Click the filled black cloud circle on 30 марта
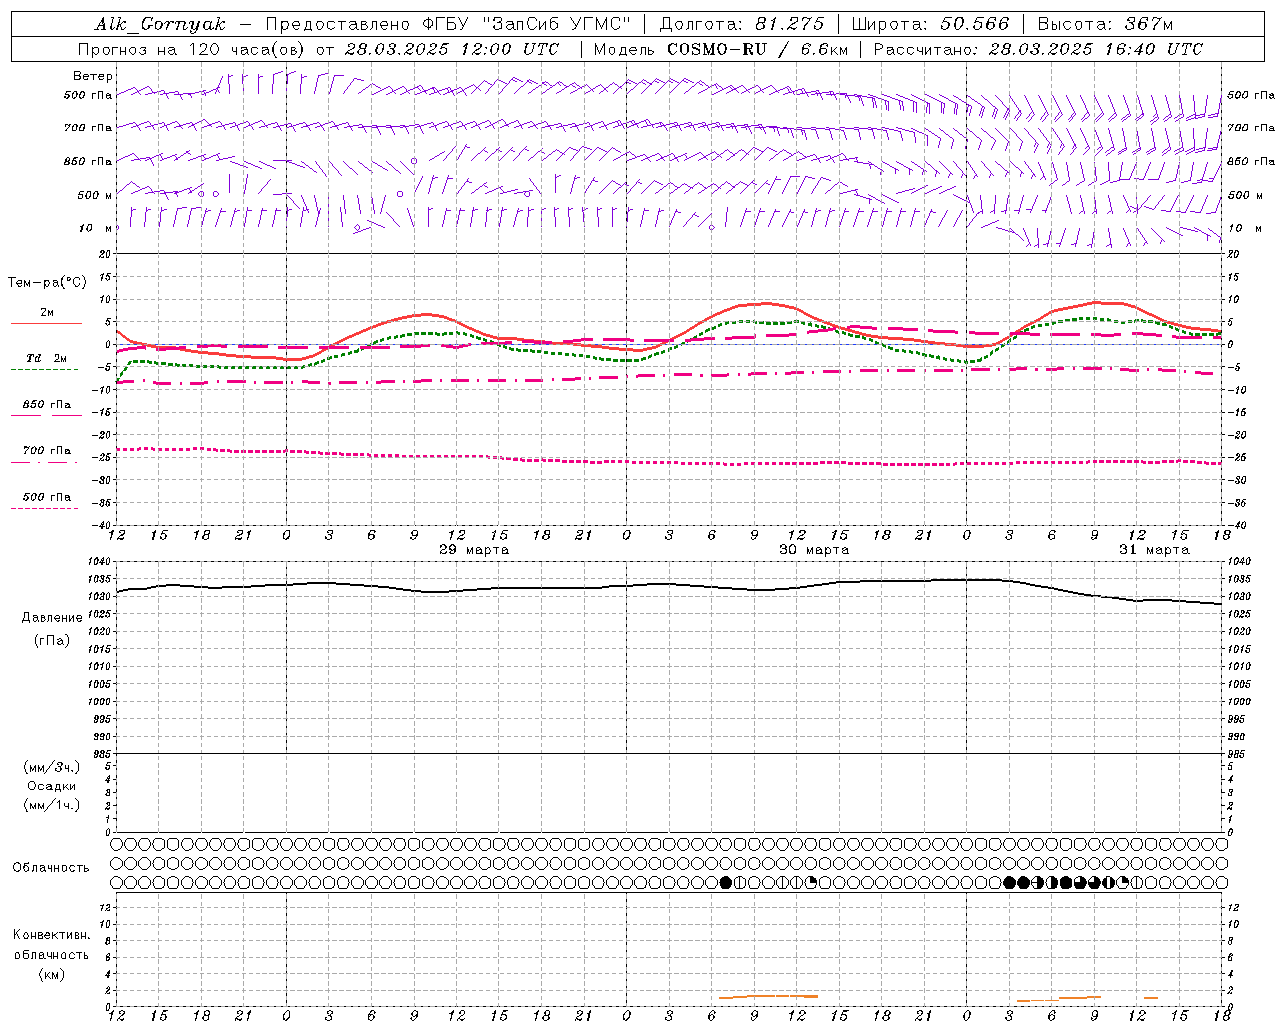Viewport: 1280px width, 1024px height. click(x=726, y=883)
